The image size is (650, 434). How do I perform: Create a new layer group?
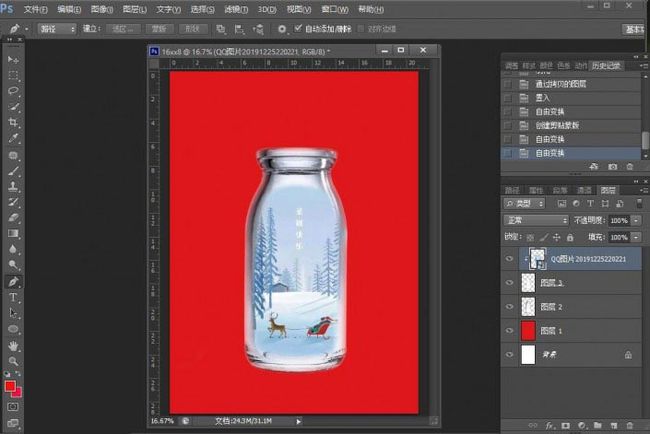[x=597, y=425]
